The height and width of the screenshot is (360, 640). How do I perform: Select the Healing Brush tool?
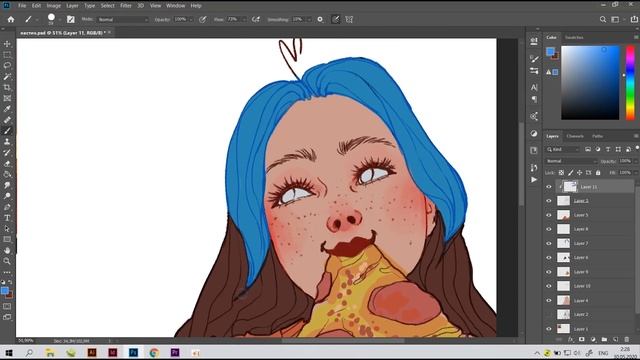7,120
